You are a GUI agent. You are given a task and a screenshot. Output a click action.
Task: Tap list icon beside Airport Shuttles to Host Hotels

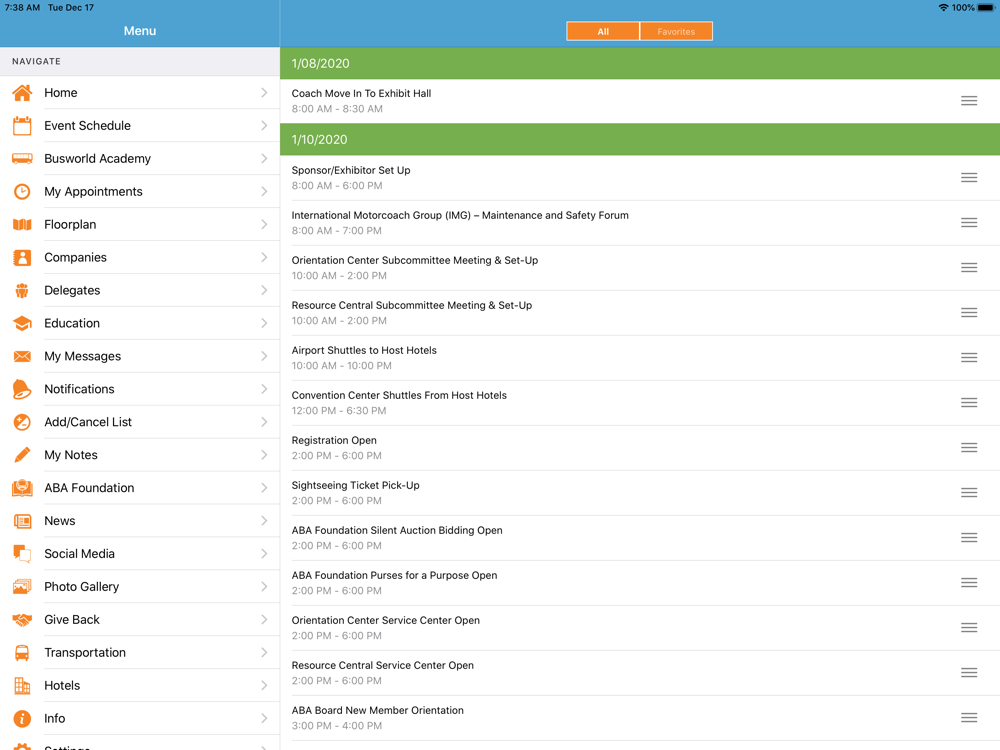(969, 357)
